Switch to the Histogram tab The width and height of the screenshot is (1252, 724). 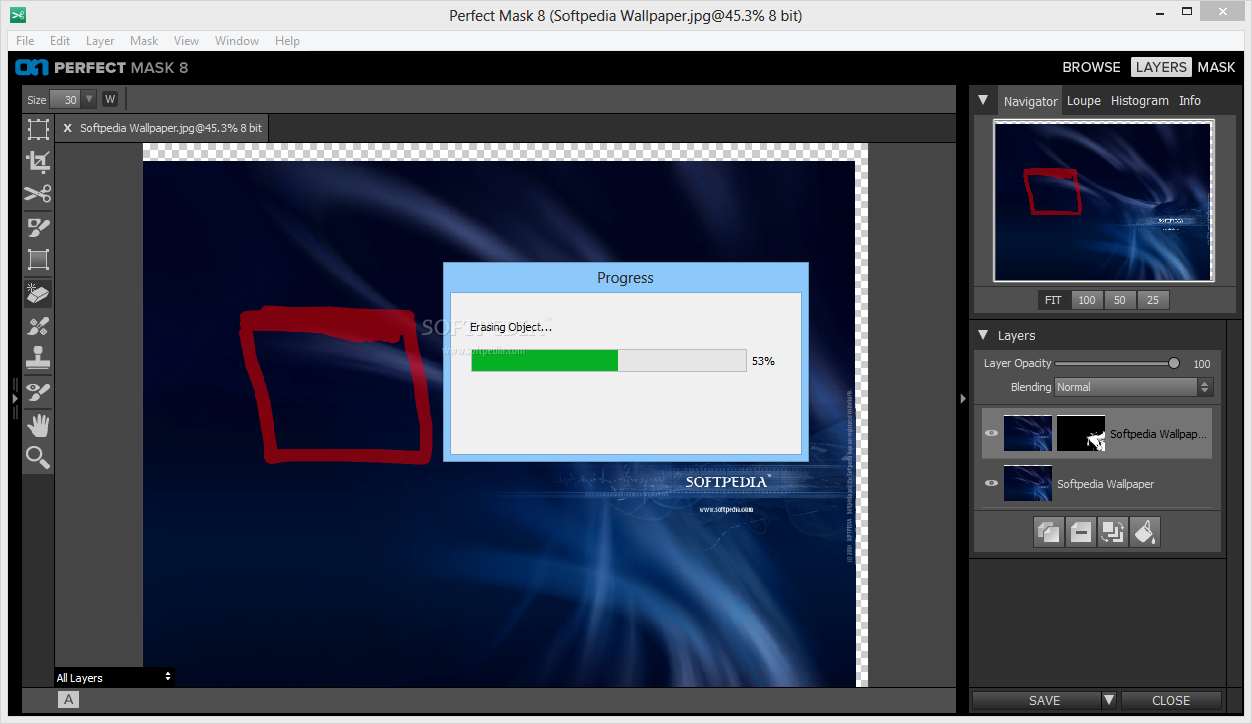1139,100
